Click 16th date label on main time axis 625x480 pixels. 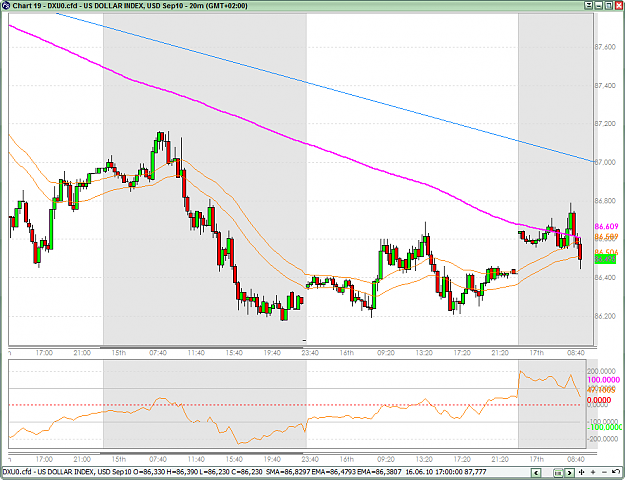(x=347, y=353)
